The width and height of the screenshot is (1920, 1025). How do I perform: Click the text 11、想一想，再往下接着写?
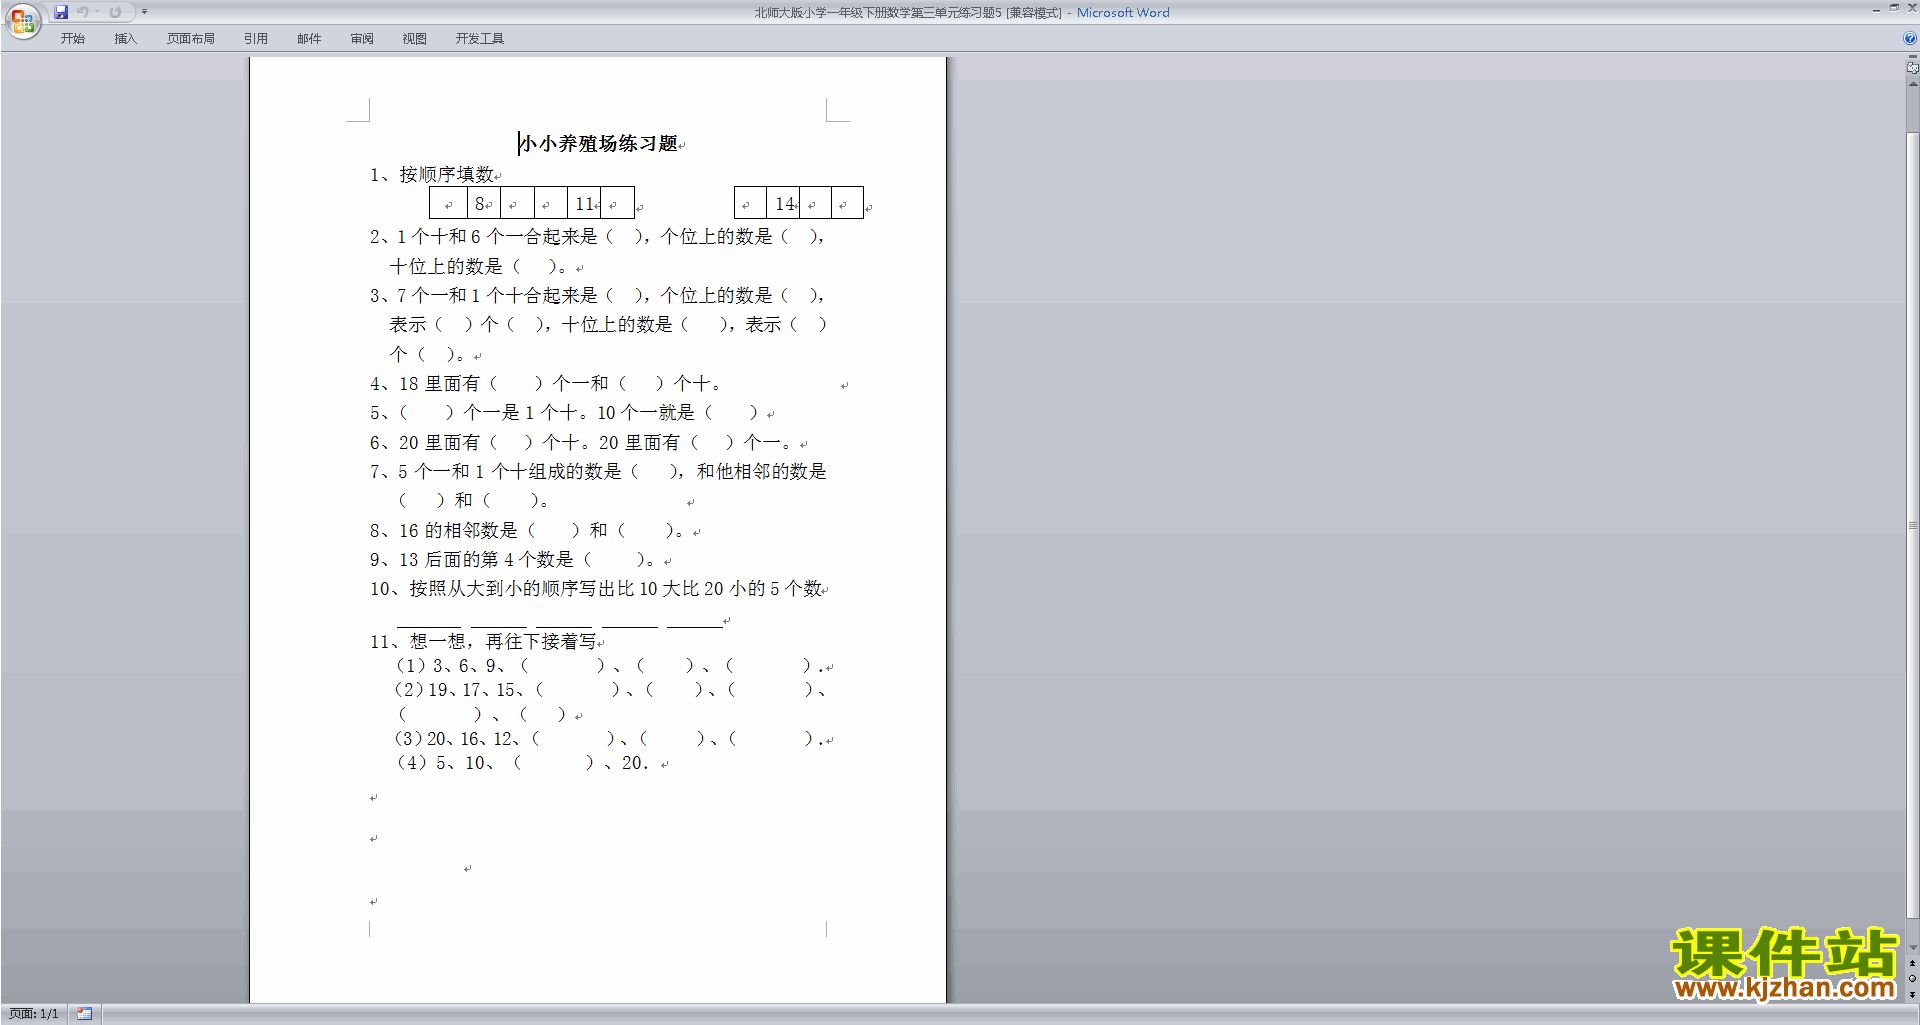pos(483,642)
